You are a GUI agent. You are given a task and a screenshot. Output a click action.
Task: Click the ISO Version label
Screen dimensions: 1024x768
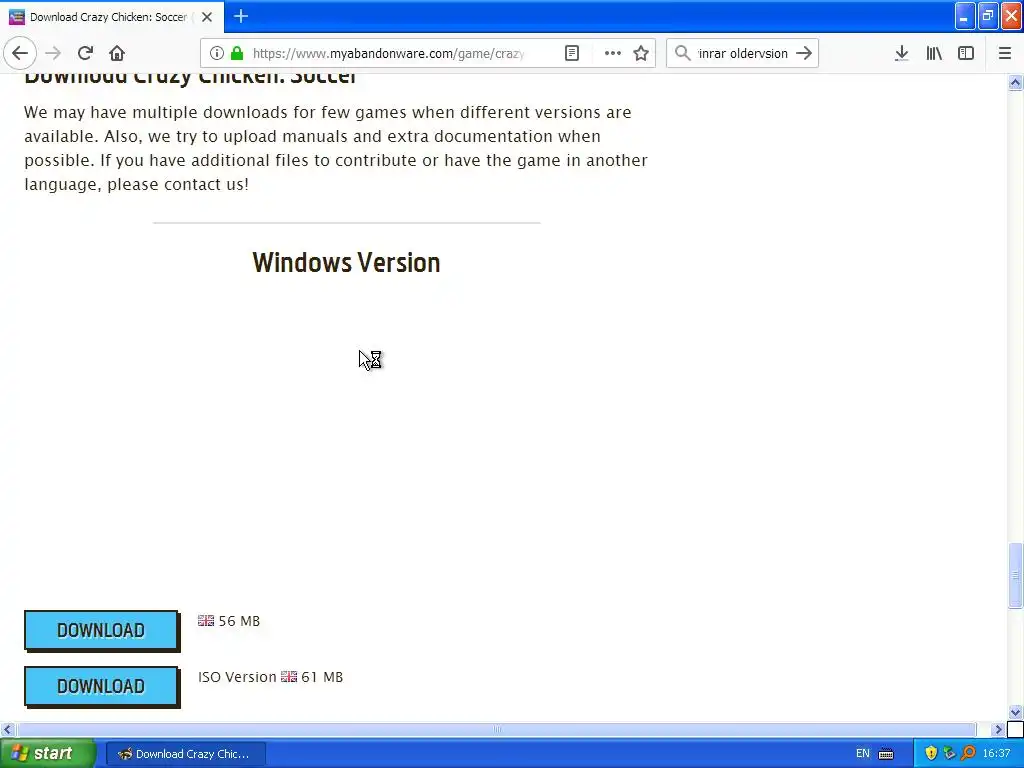(x=237, y=677)
